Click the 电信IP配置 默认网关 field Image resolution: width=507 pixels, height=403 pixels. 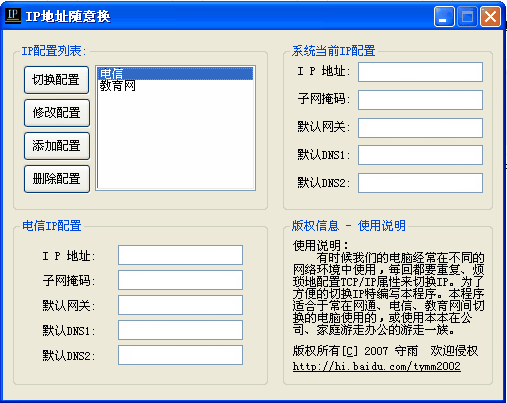pyautogui.click(x=180, y=305)
